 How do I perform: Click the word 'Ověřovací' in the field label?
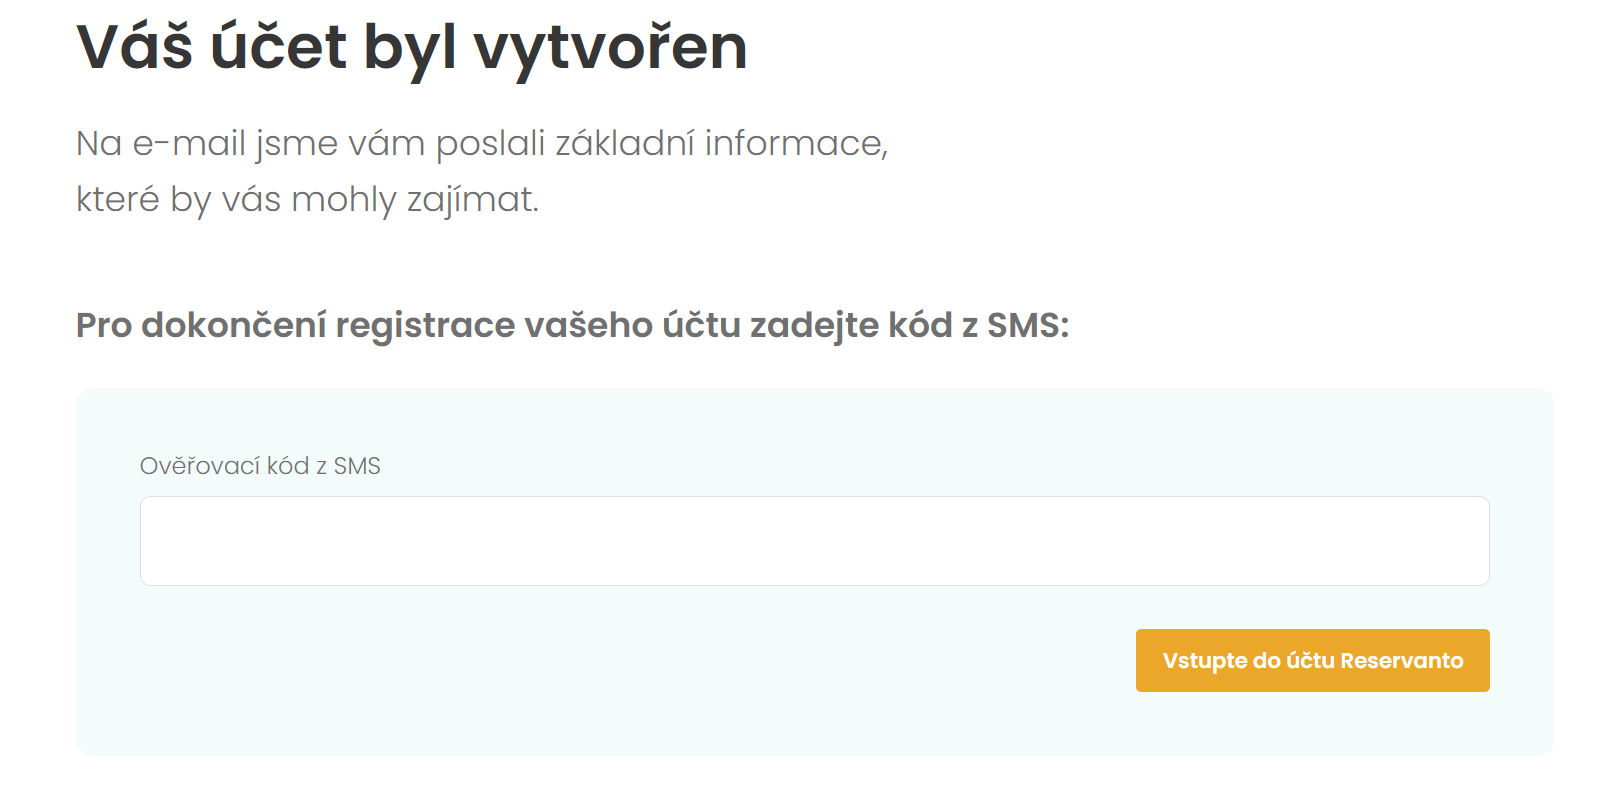[x=200, y=466]
